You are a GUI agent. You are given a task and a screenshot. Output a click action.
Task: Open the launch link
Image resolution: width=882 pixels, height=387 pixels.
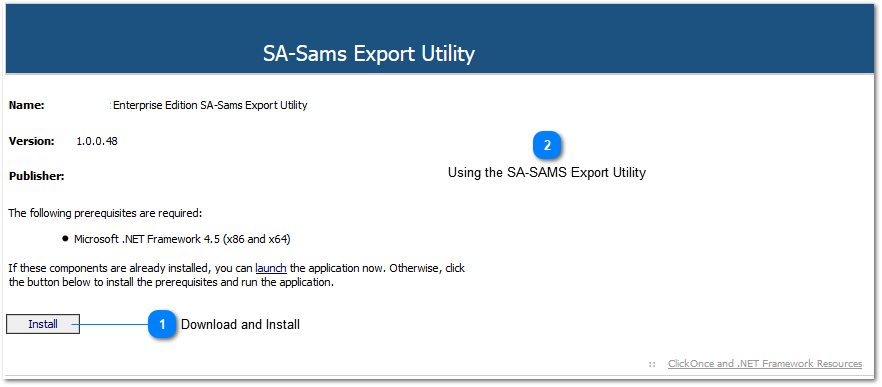(271, 268)
